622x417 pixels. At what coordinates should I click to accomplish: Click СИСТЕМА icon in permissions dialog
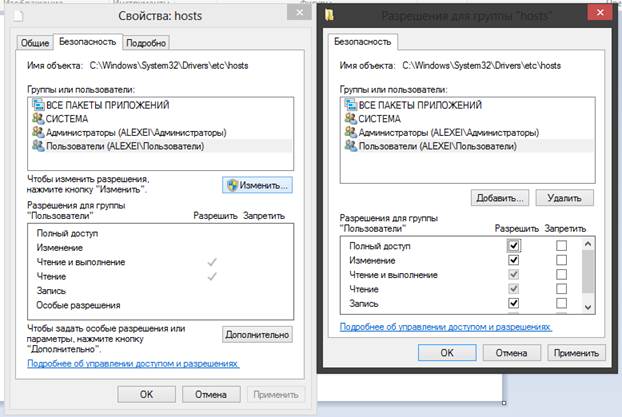(x=348, y=118)
